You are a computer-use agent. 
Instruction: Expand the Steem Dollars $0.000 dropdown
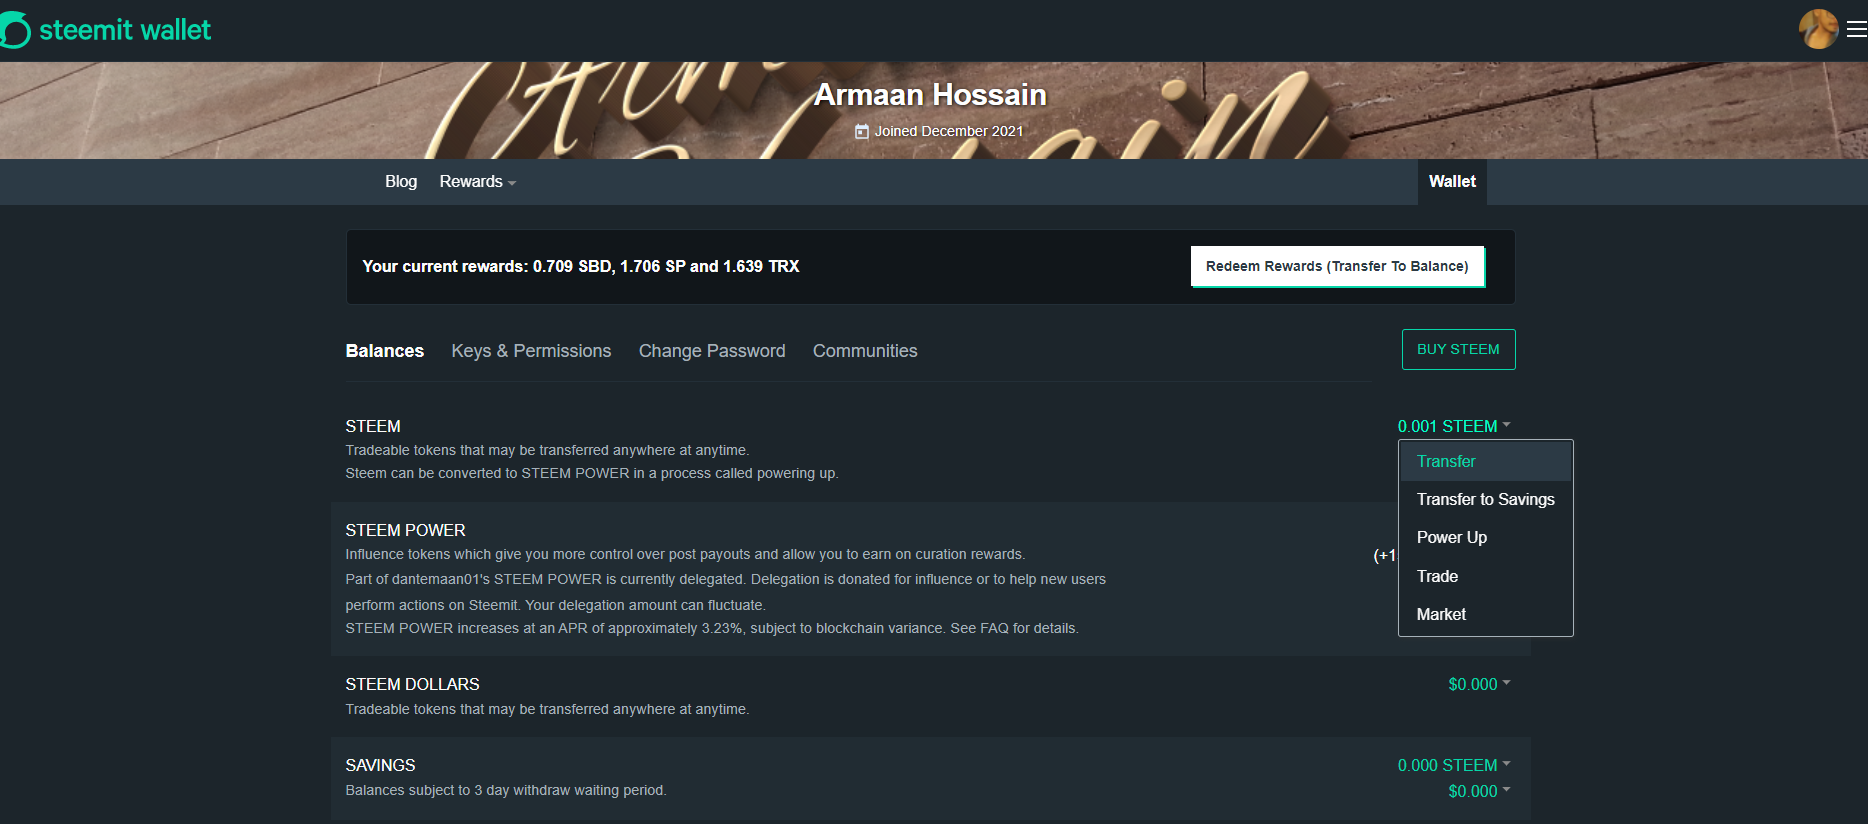tap(1479, 685)
